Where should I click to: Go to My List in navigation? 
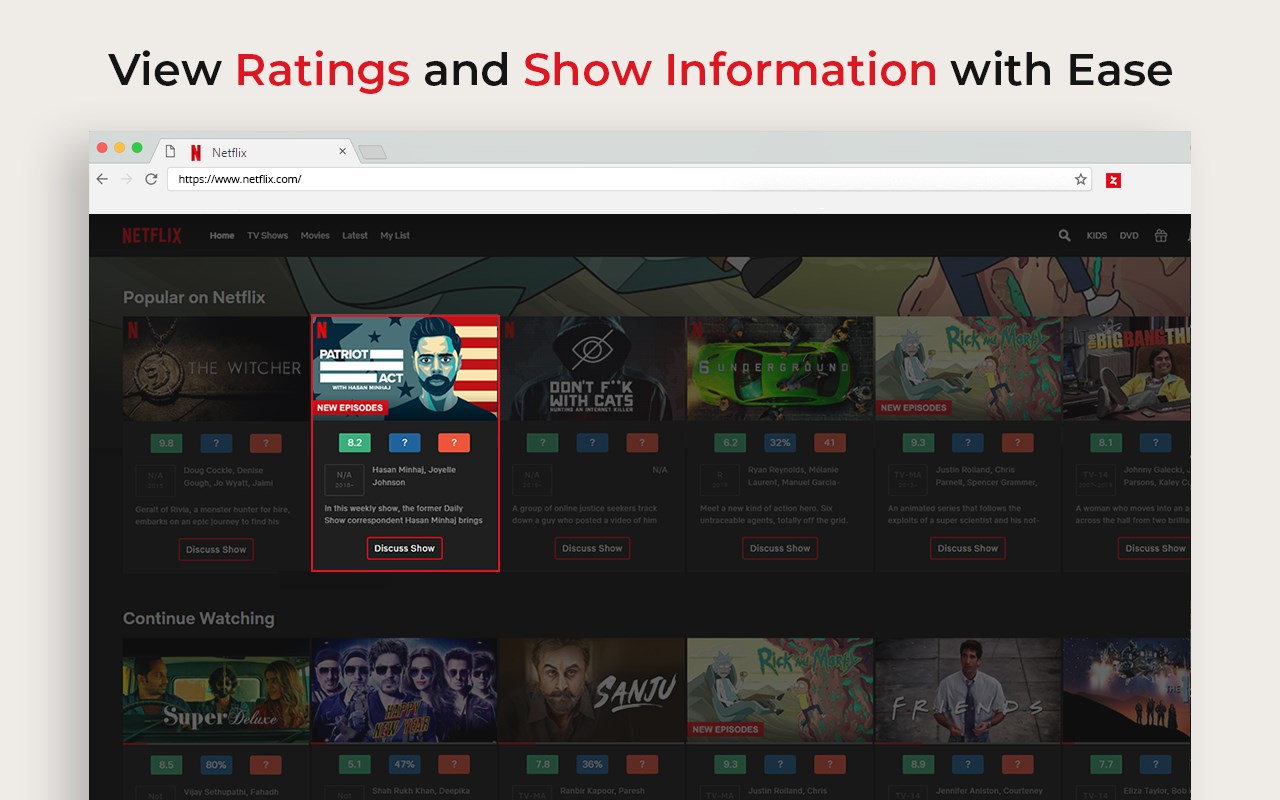(395, 236)
